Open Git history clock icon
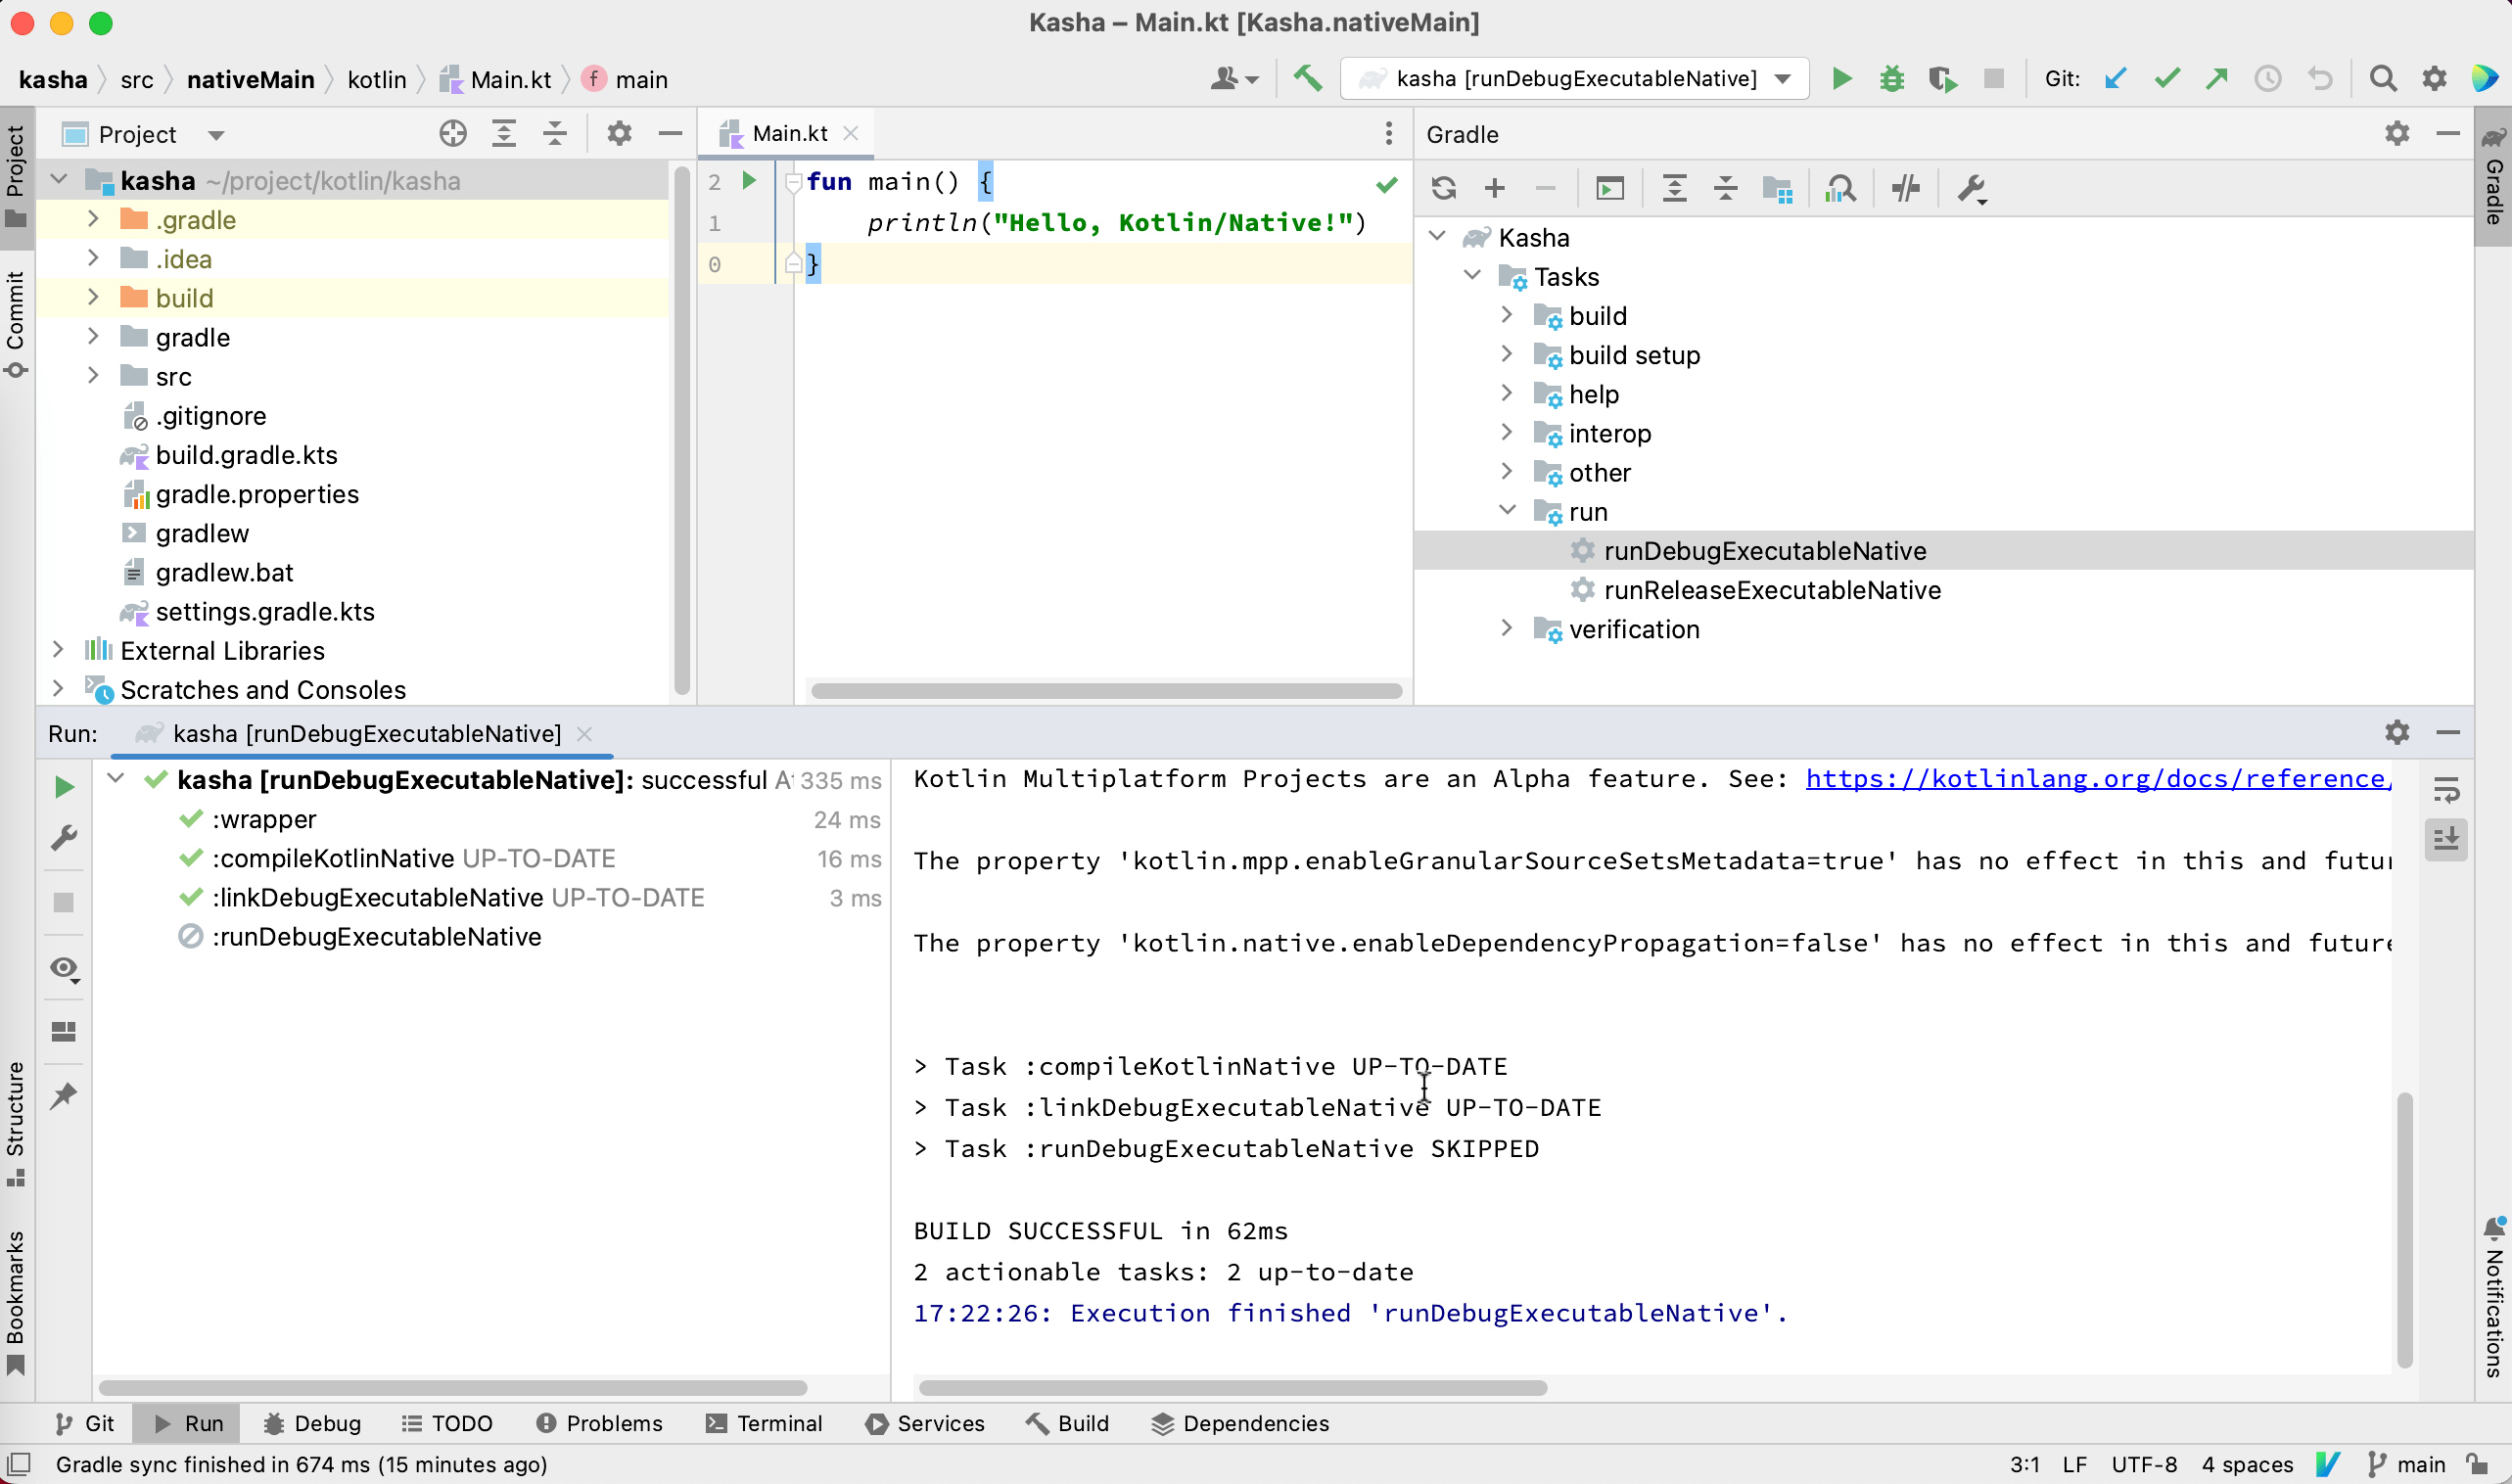2512x1484 pixels. click(x=2268, y=78)
